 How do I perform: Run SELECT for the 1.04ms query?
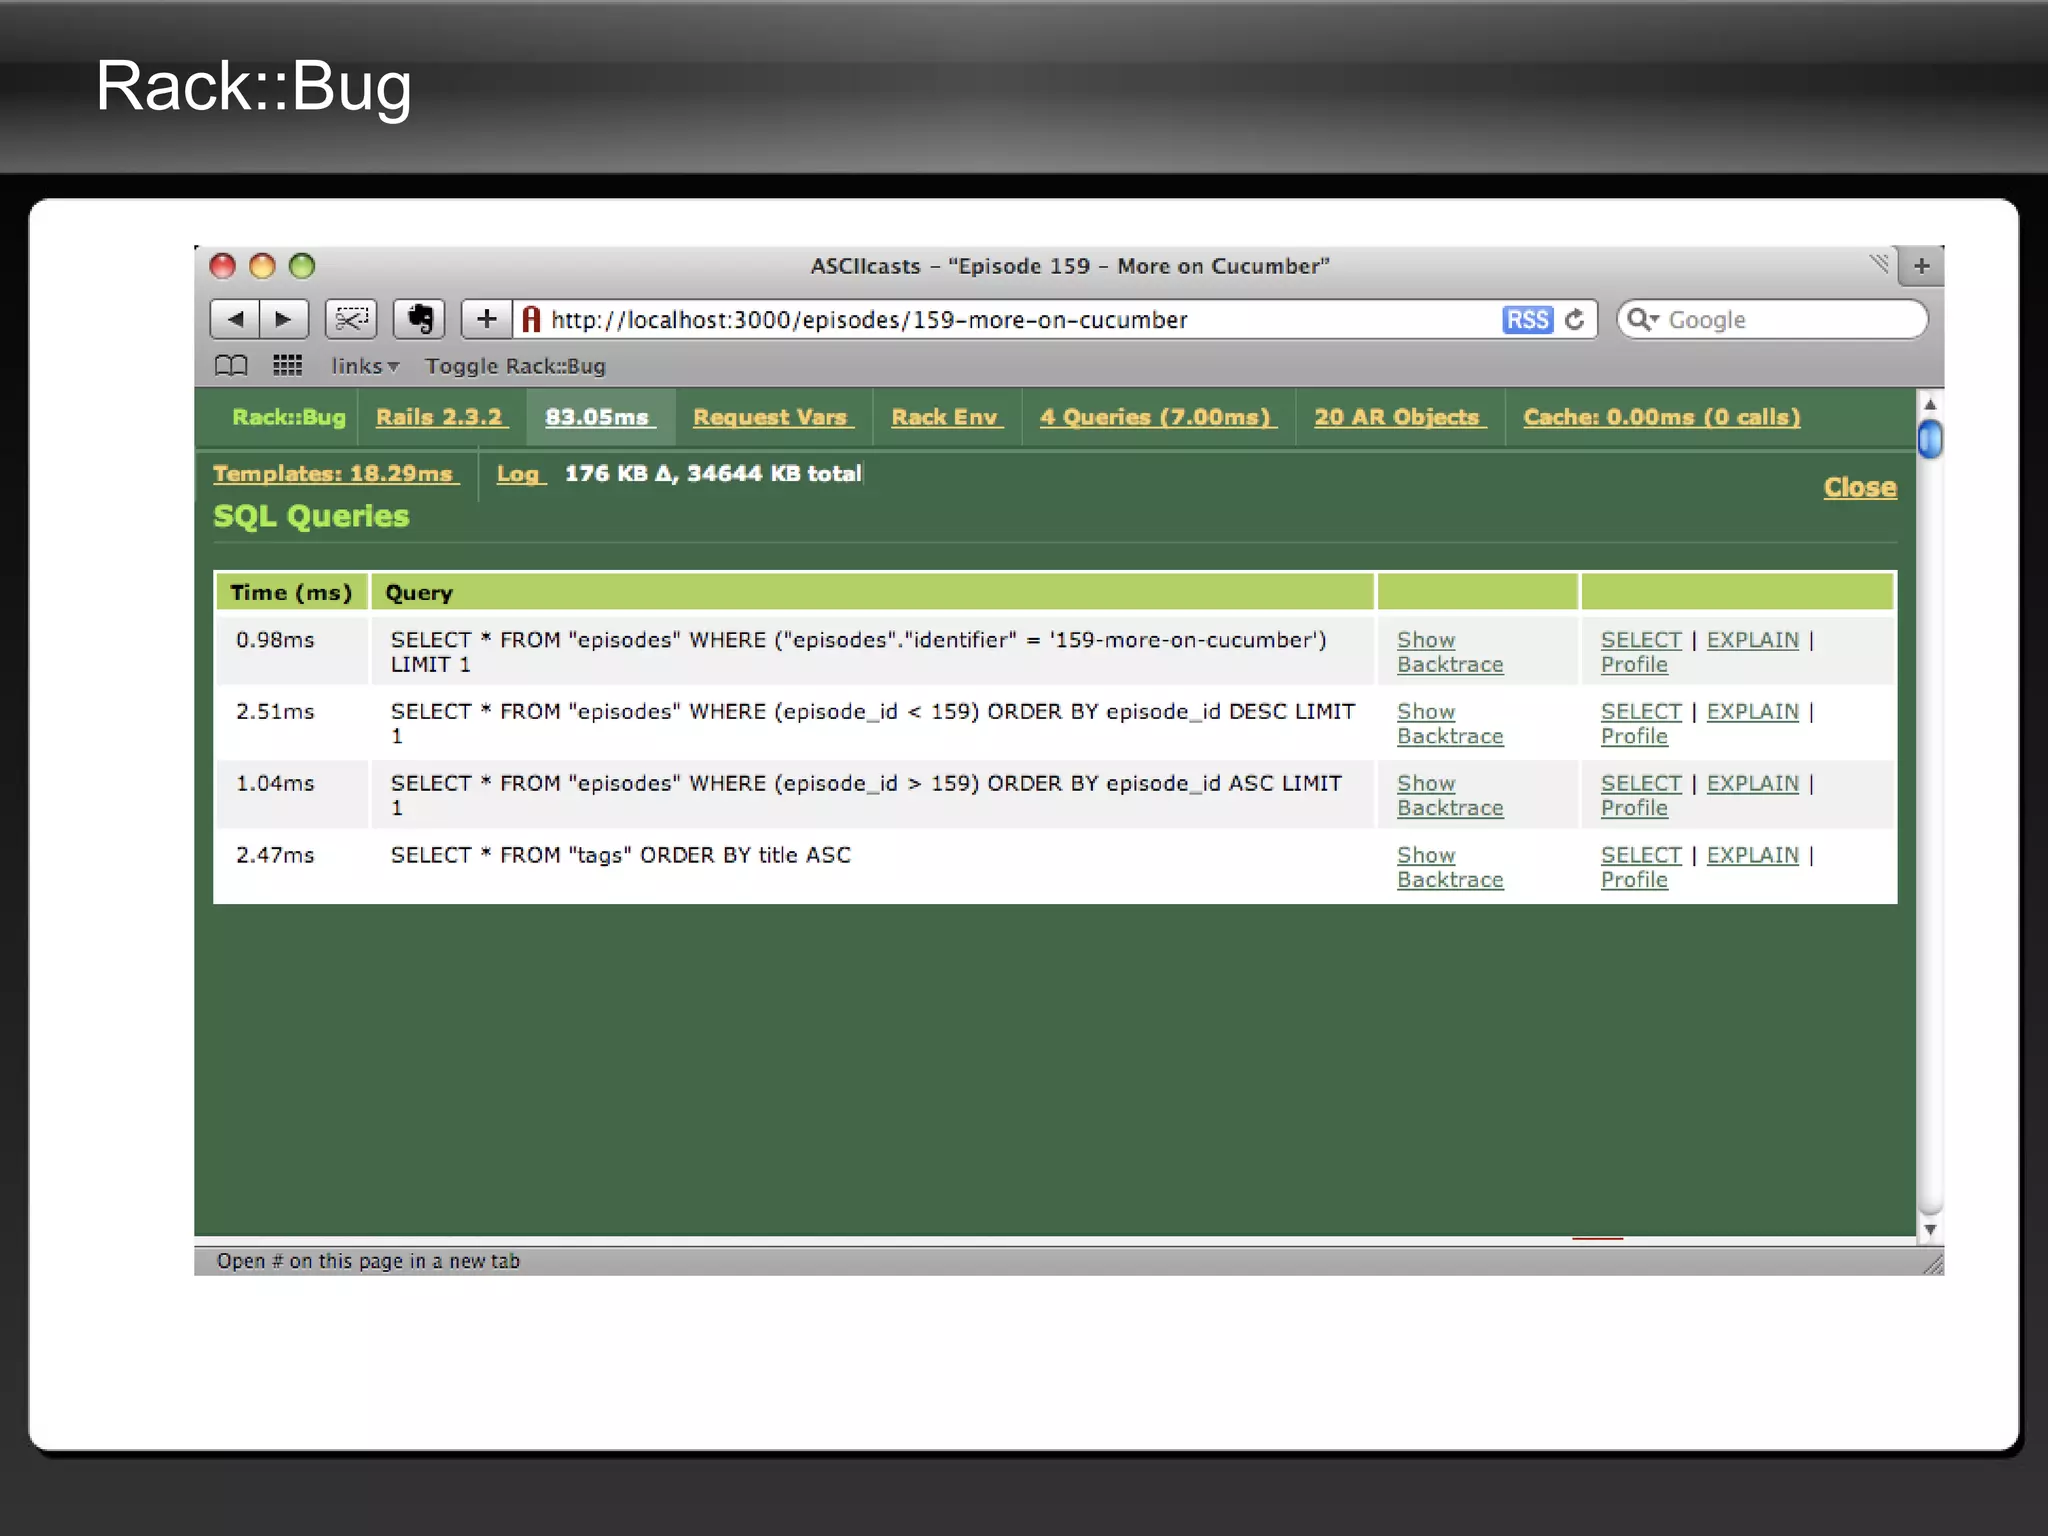(1641, 784)
